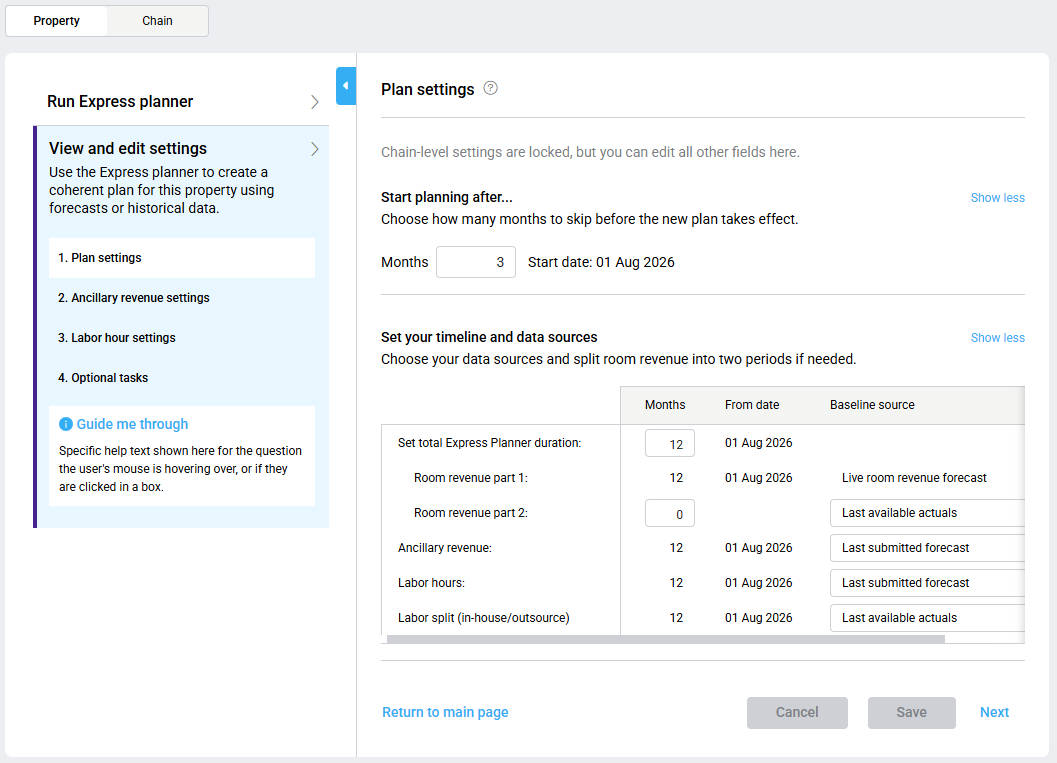Open Labor hours baseline source dropdown
Image resolution: width=1057 pixels, height=763 pixels.
(x=927, y=583)
